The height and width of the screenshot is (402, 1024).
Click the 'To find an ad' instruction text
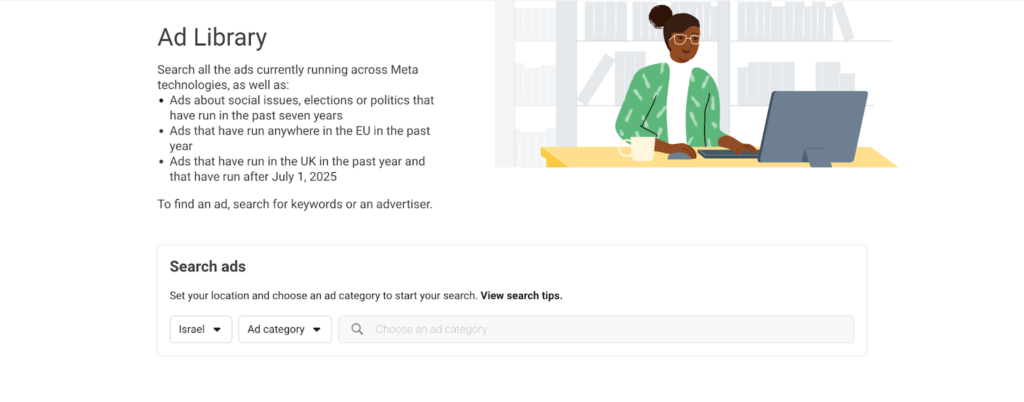[295, 204]
